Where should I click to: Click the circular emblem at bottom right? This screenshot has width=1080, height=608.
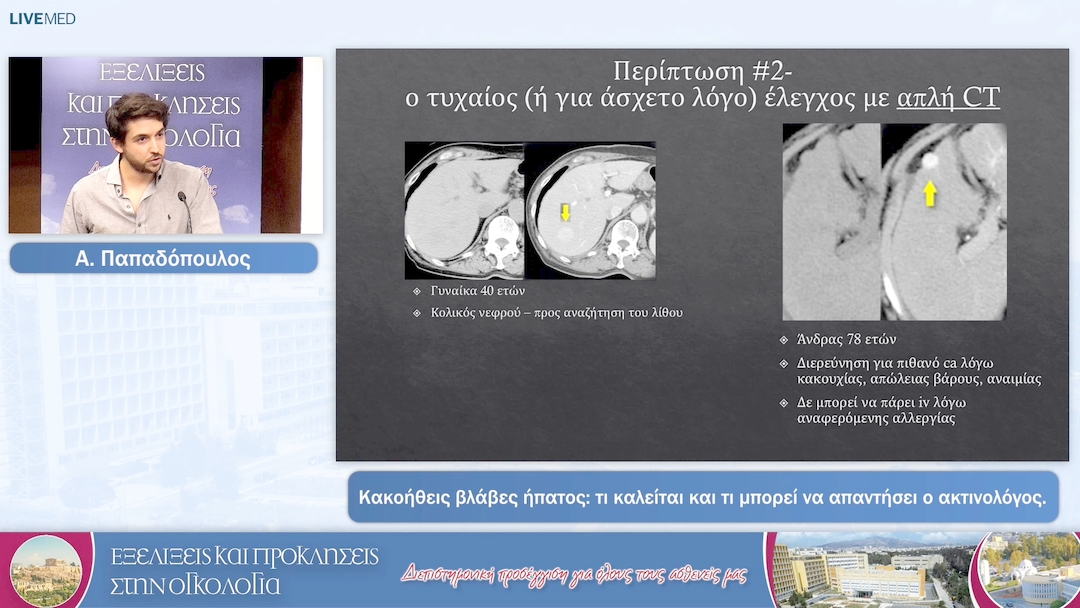pos(1032,573)
